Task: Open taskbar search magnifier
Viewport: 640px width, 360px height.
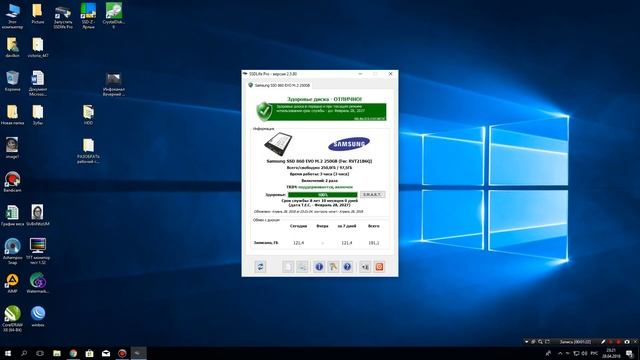Action: tap(24, 353)
